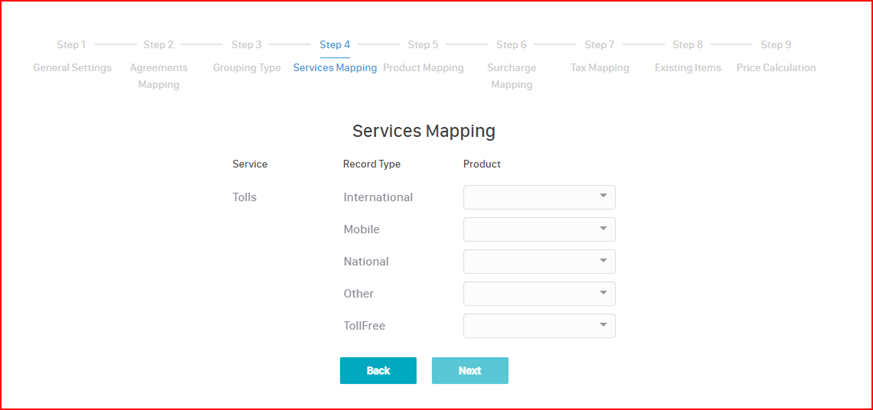This screenshot has height=410, width=873.
Task: Go to Step 1 General Settings
Action: (73, 56)
